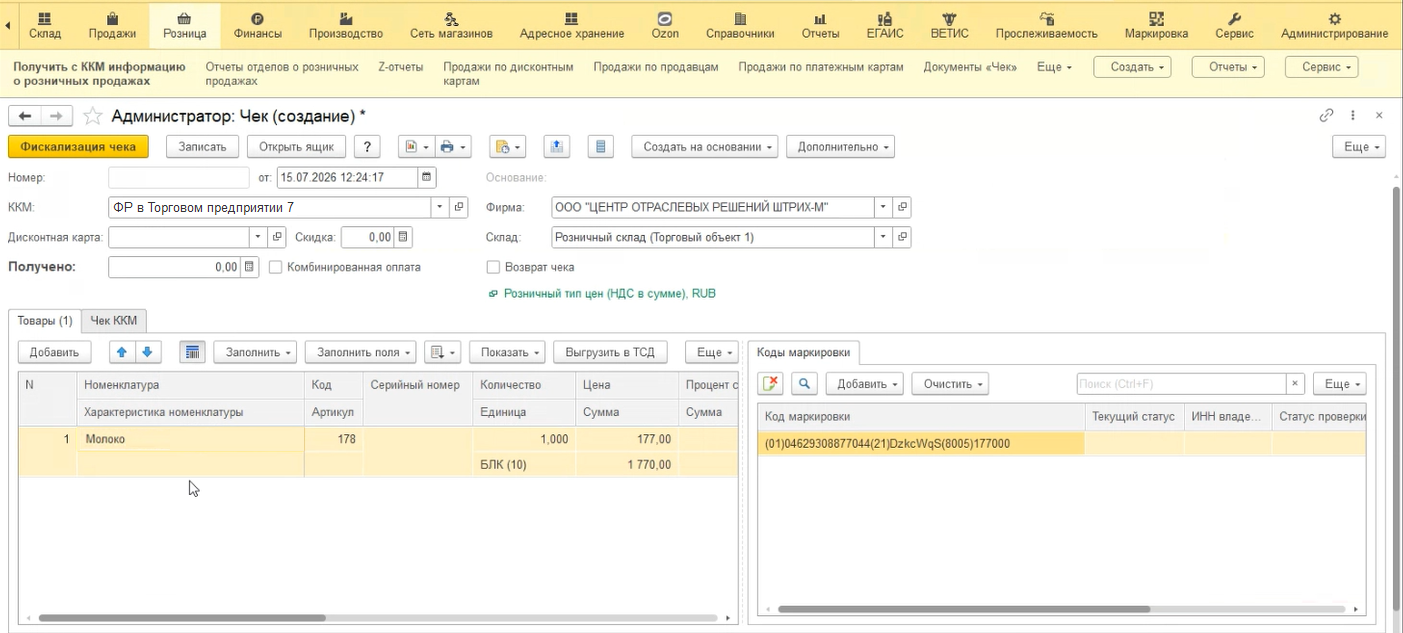Open the Продажи section
This screenshot has height=633, width=1403.
112,26
